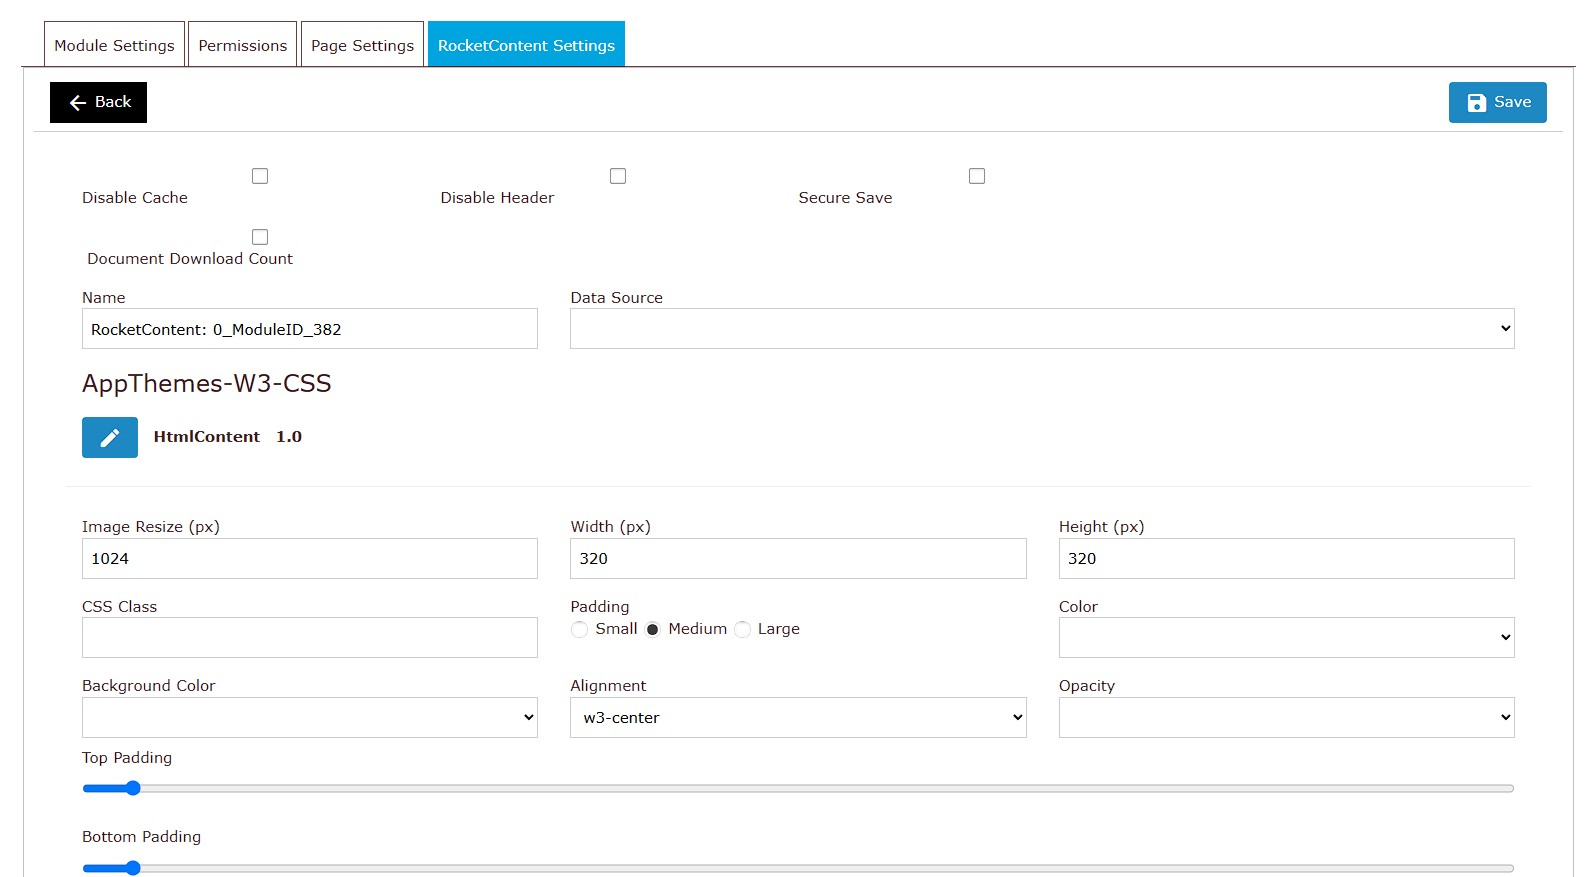Open the Background Color dropdown

coord(310,718)
